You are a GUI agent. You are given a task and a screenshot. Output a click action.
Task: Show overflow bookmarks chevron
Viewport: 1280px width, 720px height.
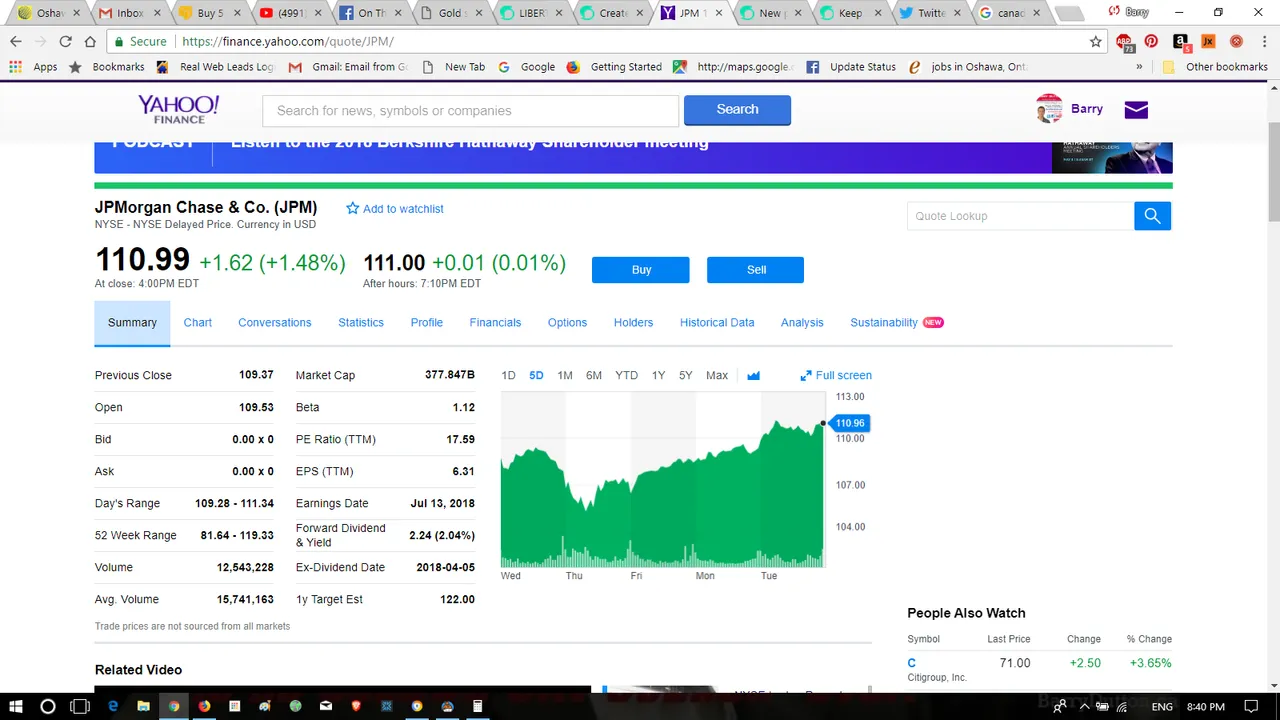coord(1139,67)
